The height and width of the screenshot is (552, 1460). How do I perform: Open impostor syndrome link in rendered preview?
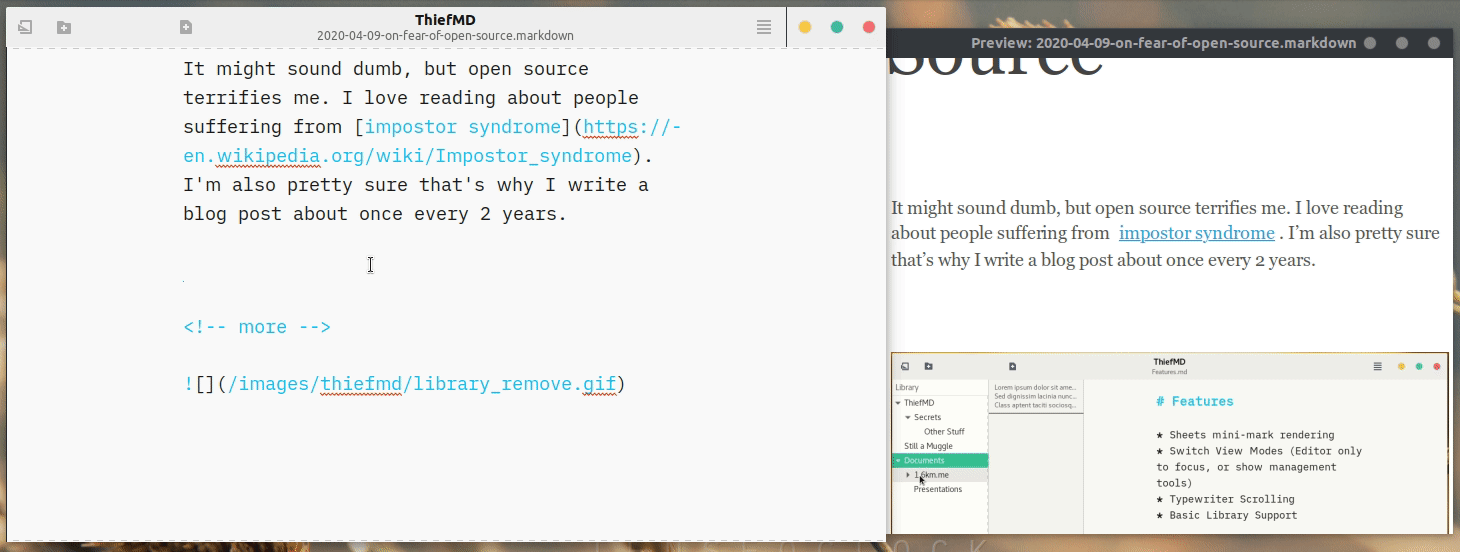1196,234
